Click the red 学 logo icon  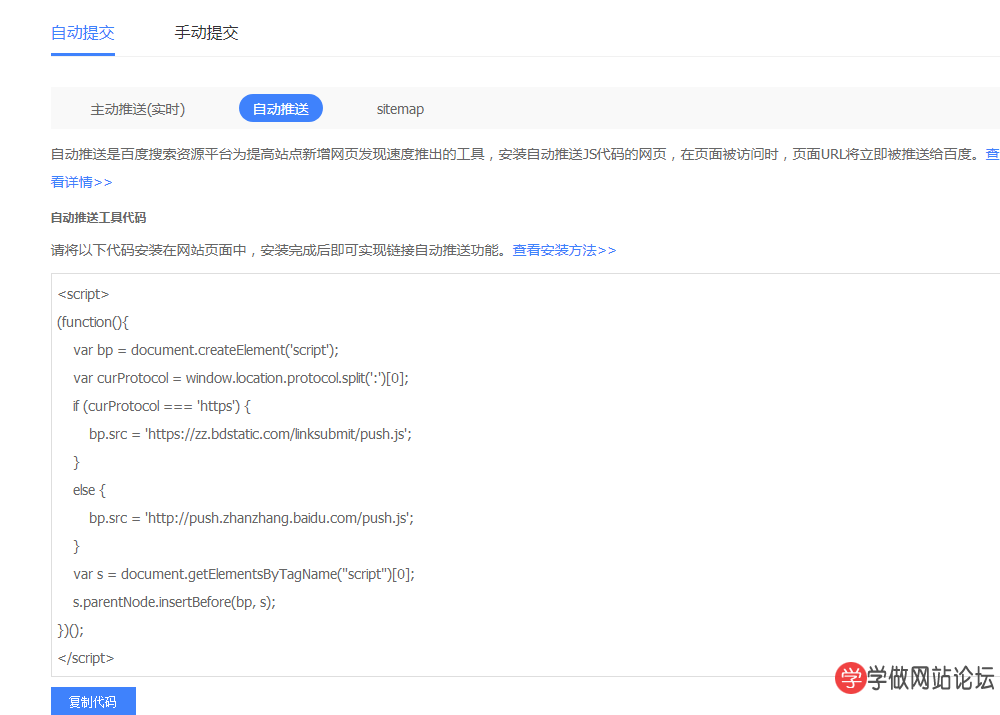click(850, 678)
